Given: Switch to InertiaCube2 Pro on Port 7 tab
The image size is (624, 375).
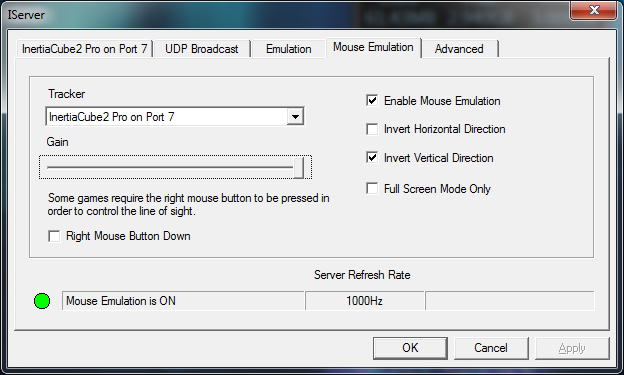Looking at the screenshot, I should point(84,49).
